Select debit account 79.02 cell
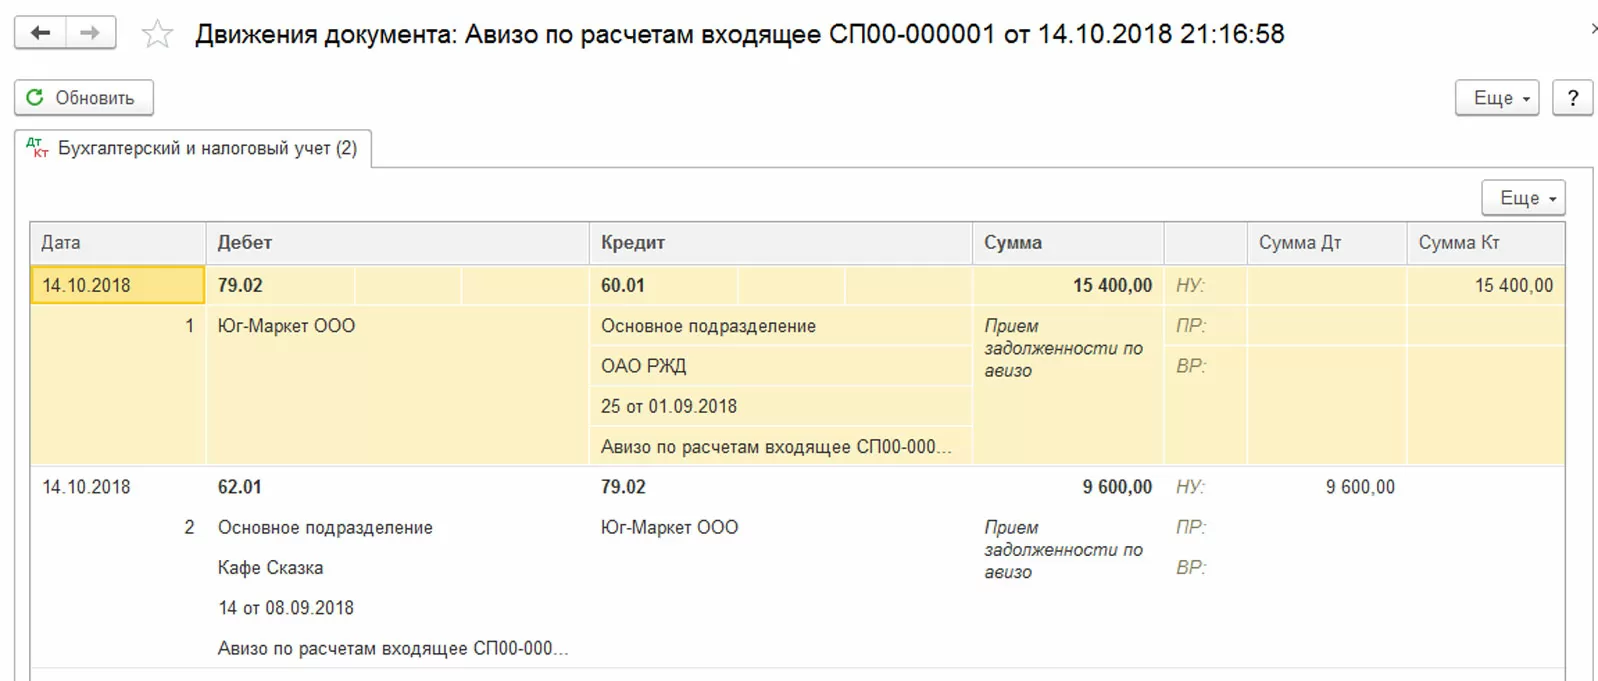 click(241, 286)
